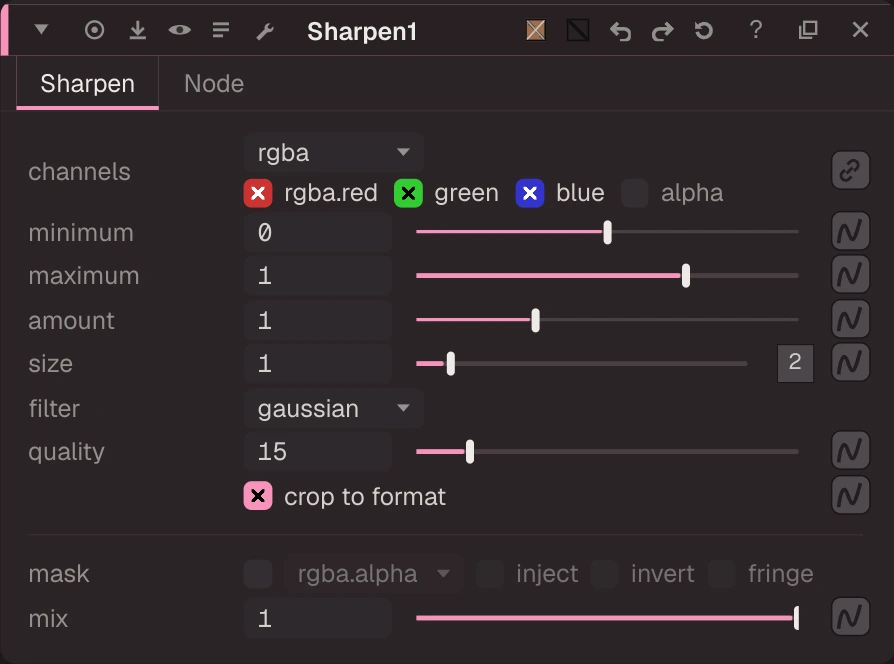Open the size animation curve button
The height and width of the screenshot is (664, 894).
point(850,362)
